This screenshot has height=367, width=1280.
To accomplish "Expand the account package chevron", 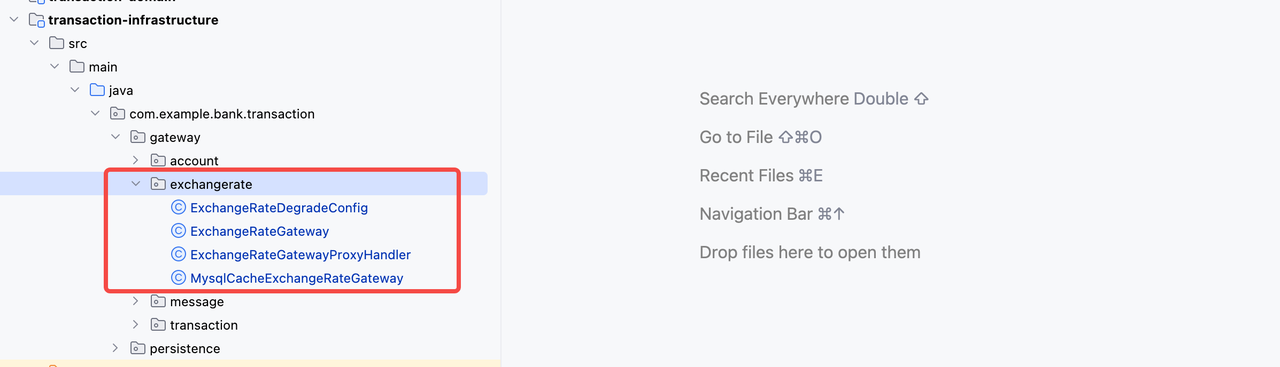I will 136,160.
